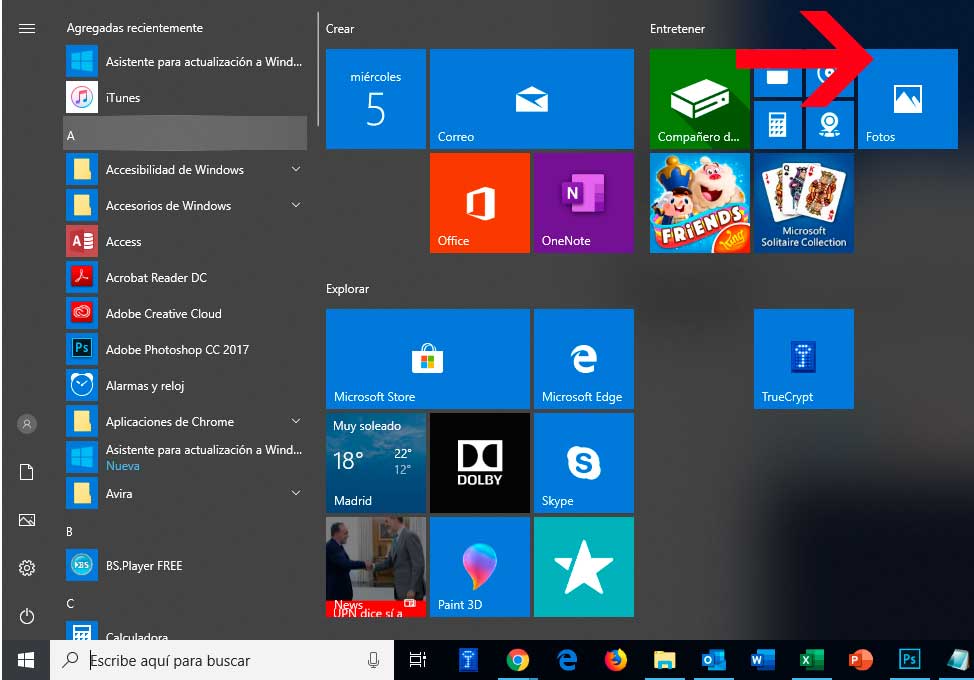Open Asistente para actualización marked Nueva
Image resolution: width=974 pixels, height=680 pixels.
(186, 458)
